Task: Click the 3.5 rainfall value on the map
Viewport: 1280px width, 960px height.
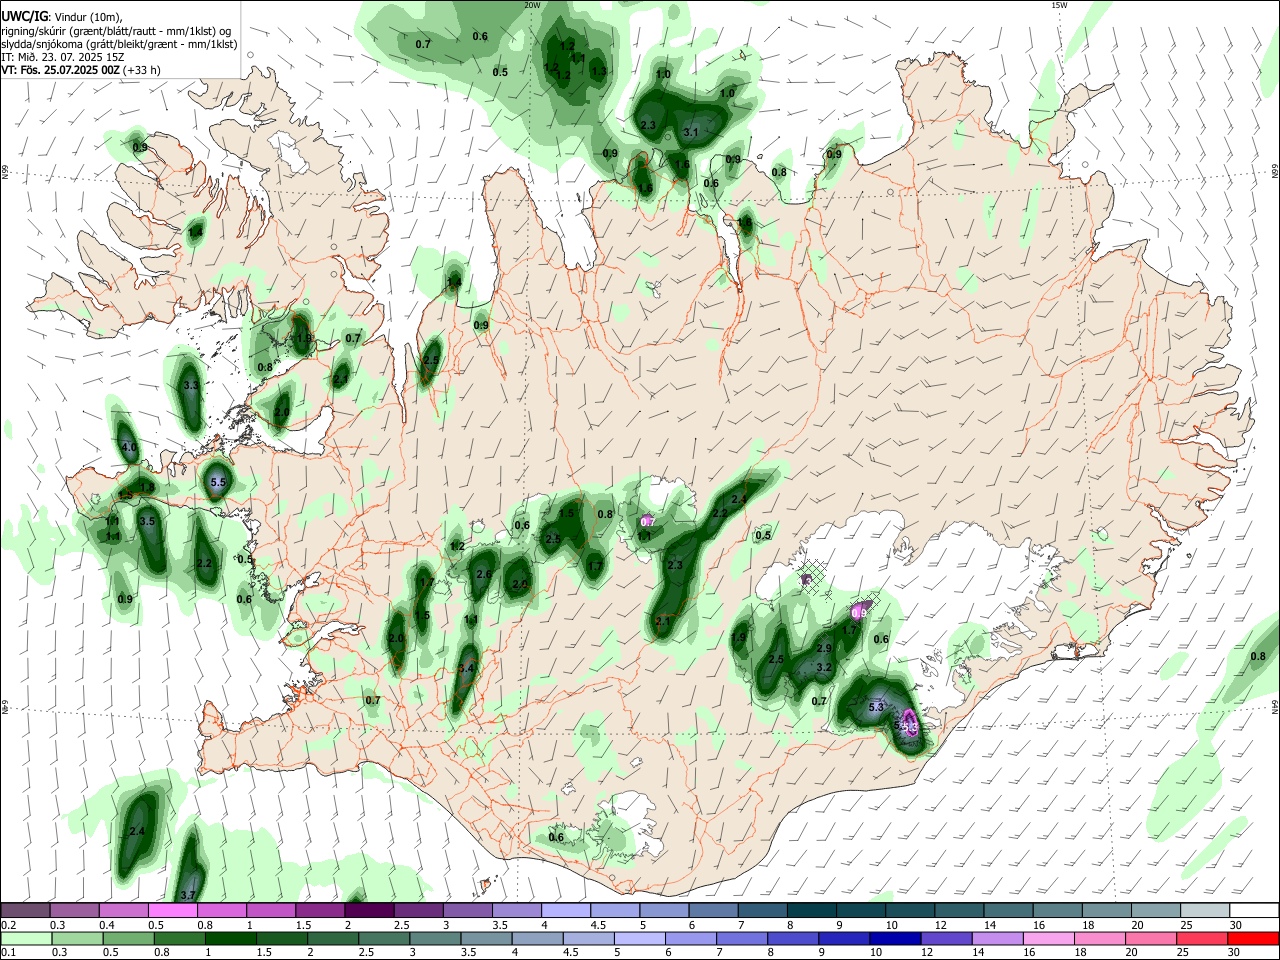Action: [x=147, y=521]
